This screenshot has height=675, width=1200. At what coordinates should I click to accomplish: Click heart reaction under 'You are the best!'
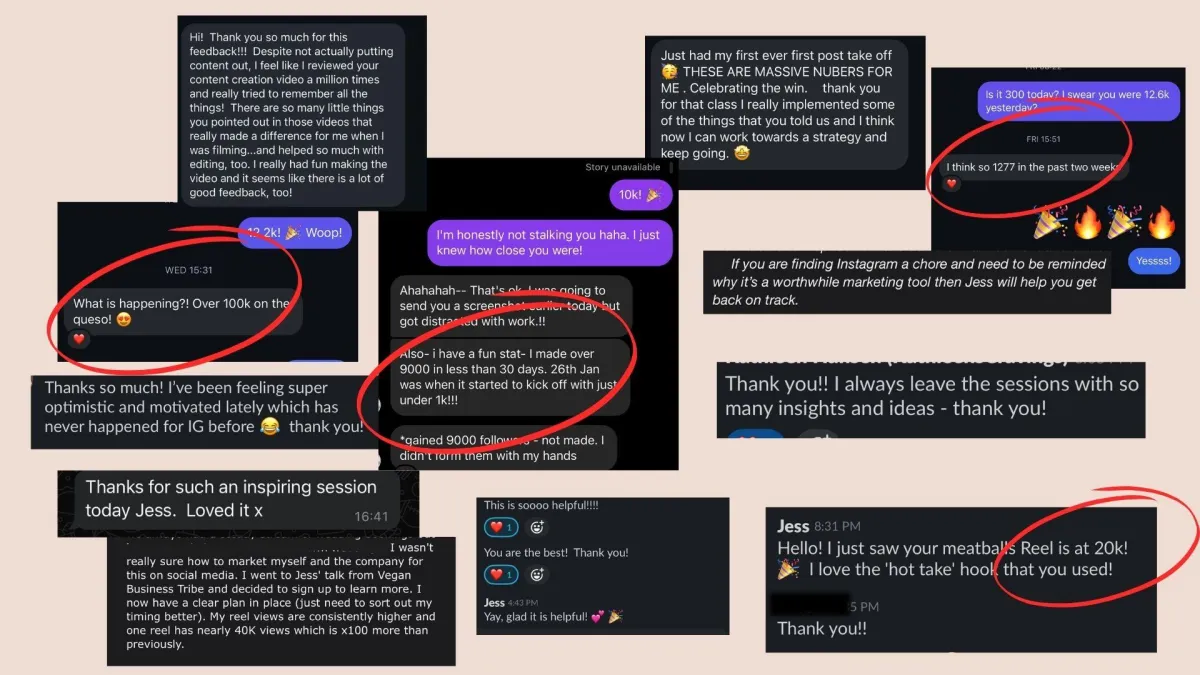(502, 574)
